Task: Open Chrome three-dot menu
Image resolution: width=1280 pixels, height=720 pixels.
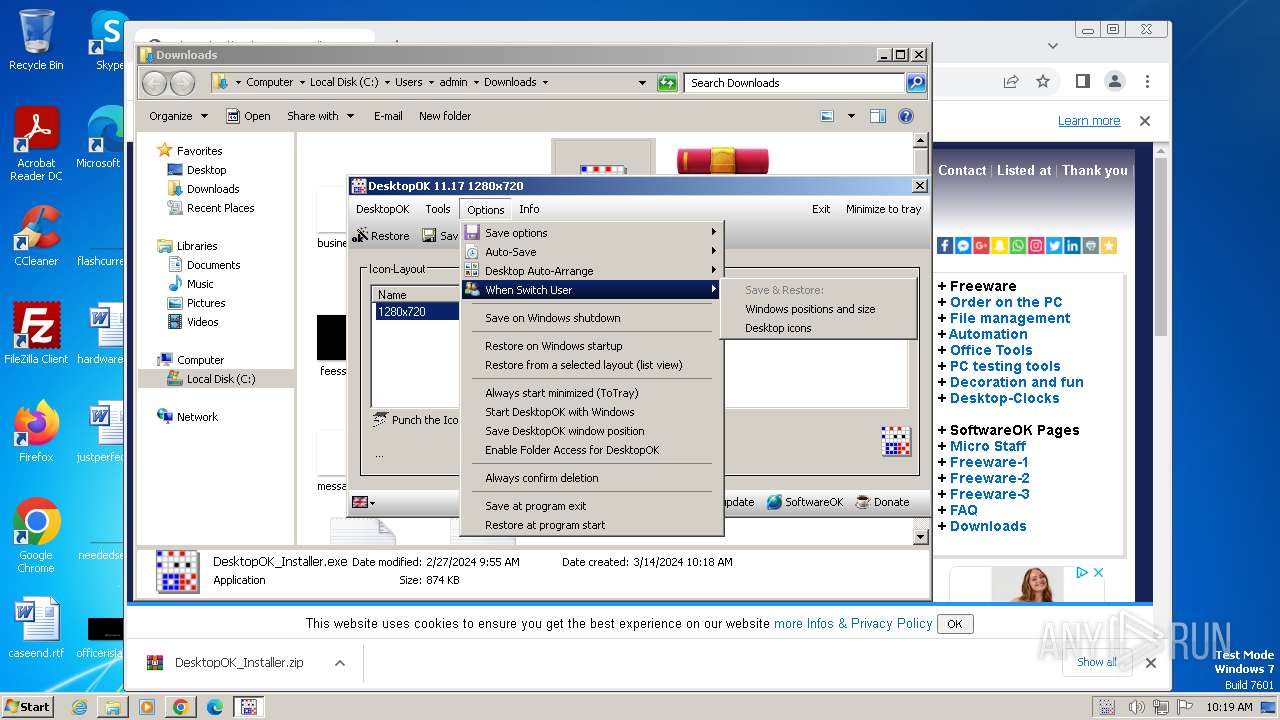Action: point(1147,81)
